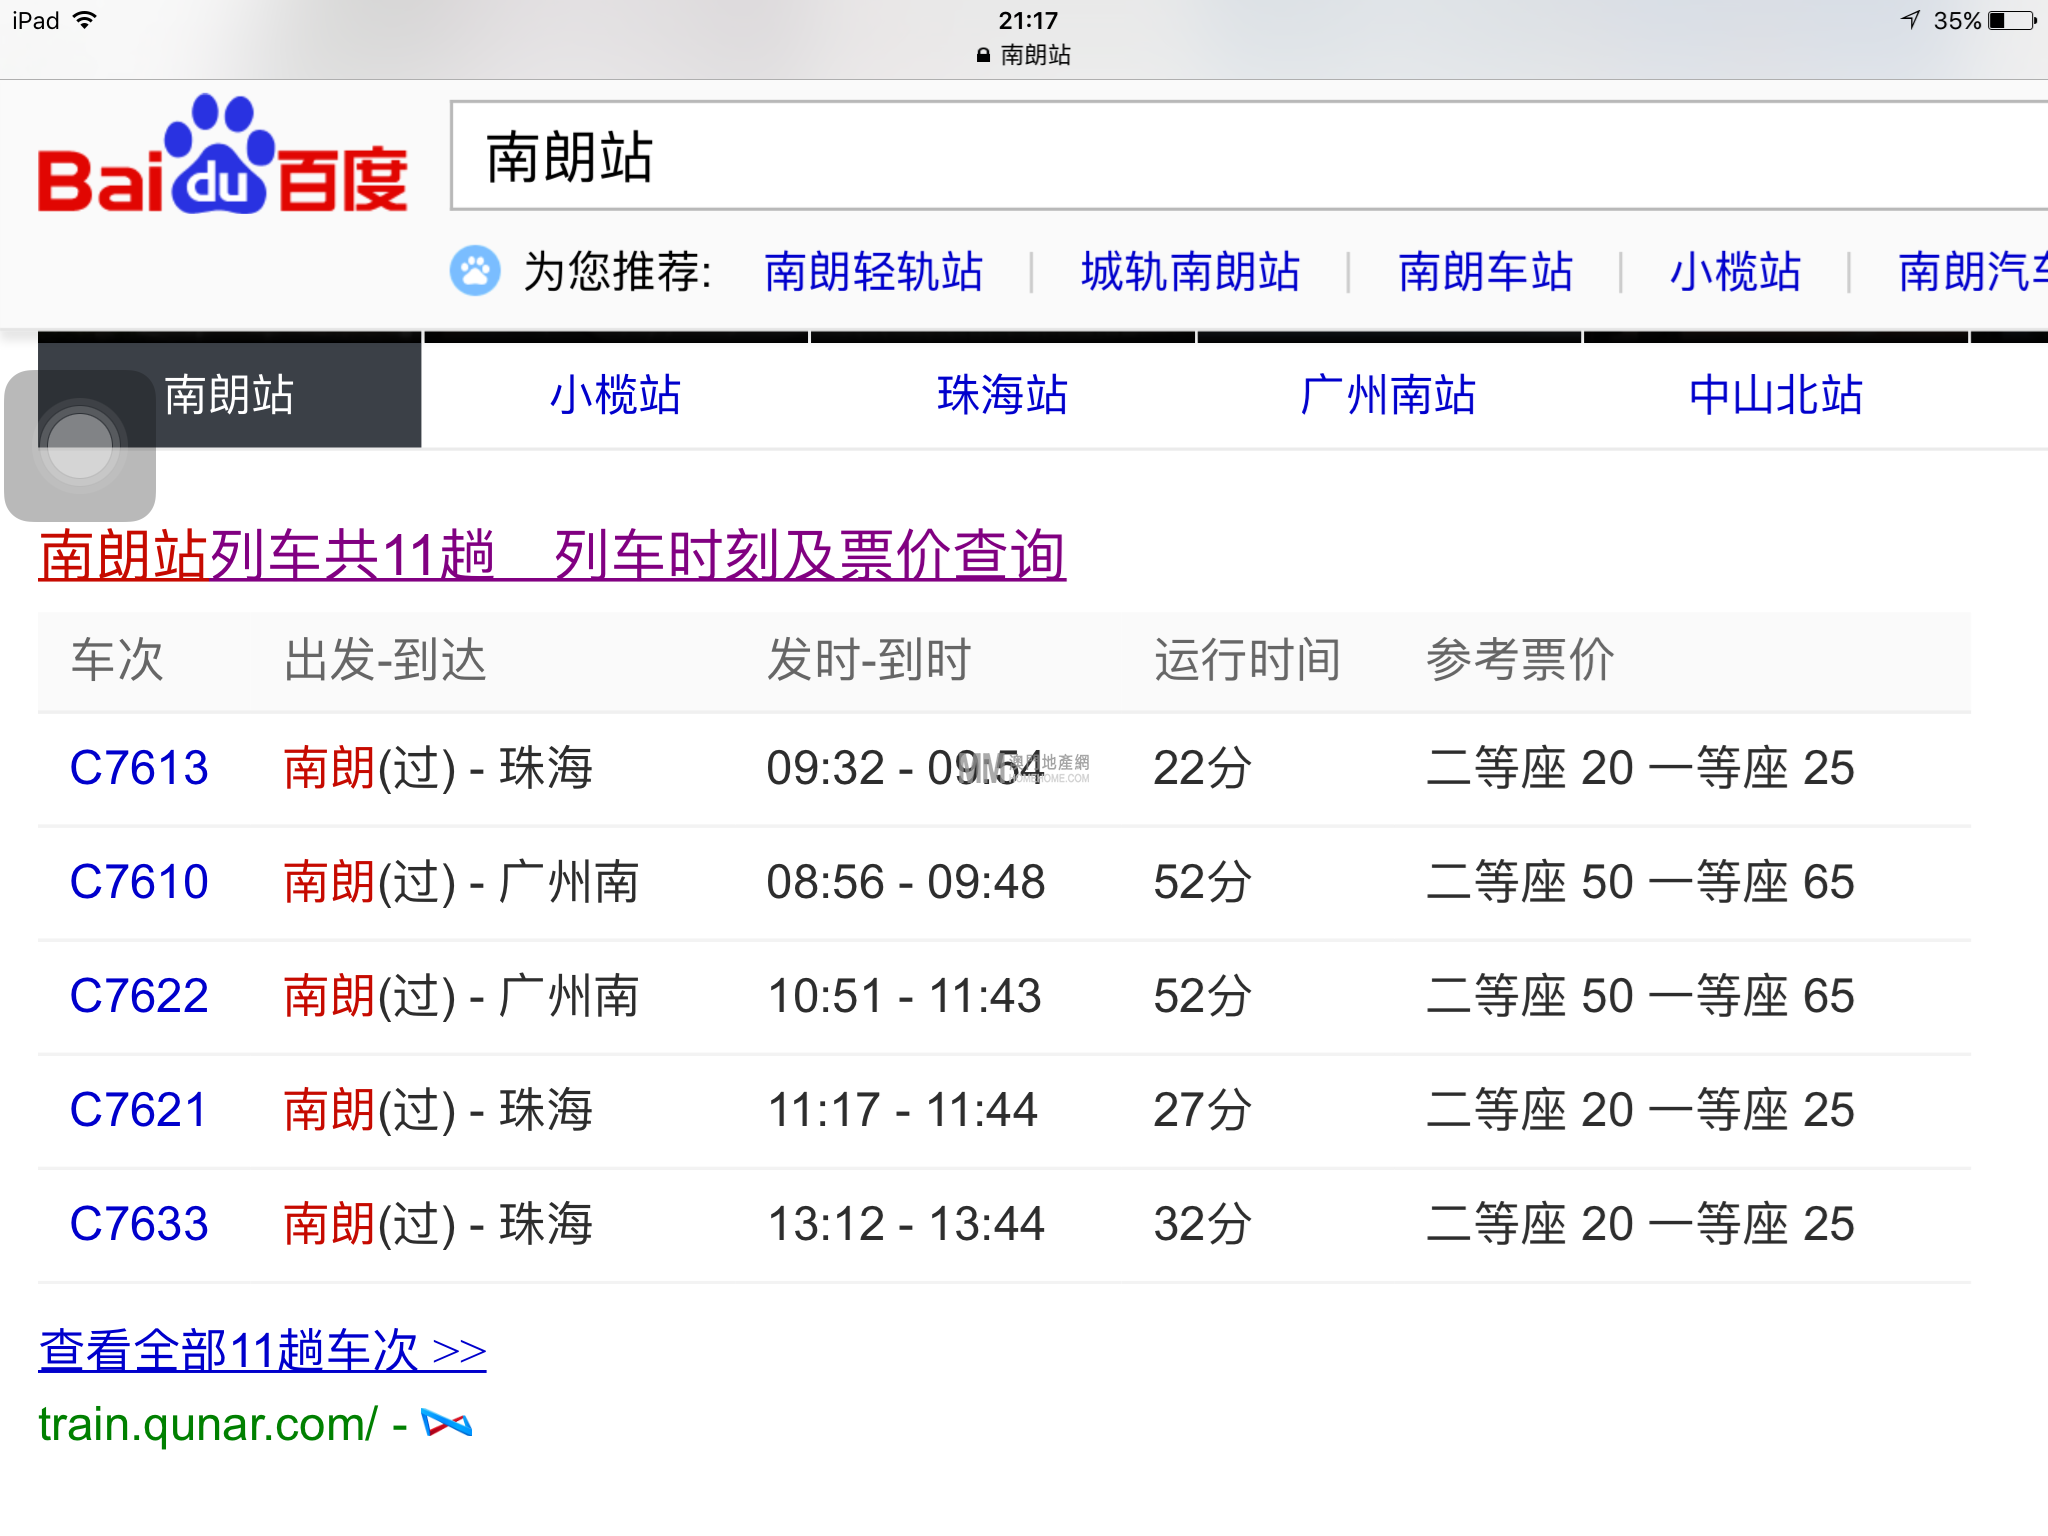Image resolution: width=2048 pixels, height=1536 pixels.
Task: Tap the battery indicator in status bar
Action: (2012, 21)
